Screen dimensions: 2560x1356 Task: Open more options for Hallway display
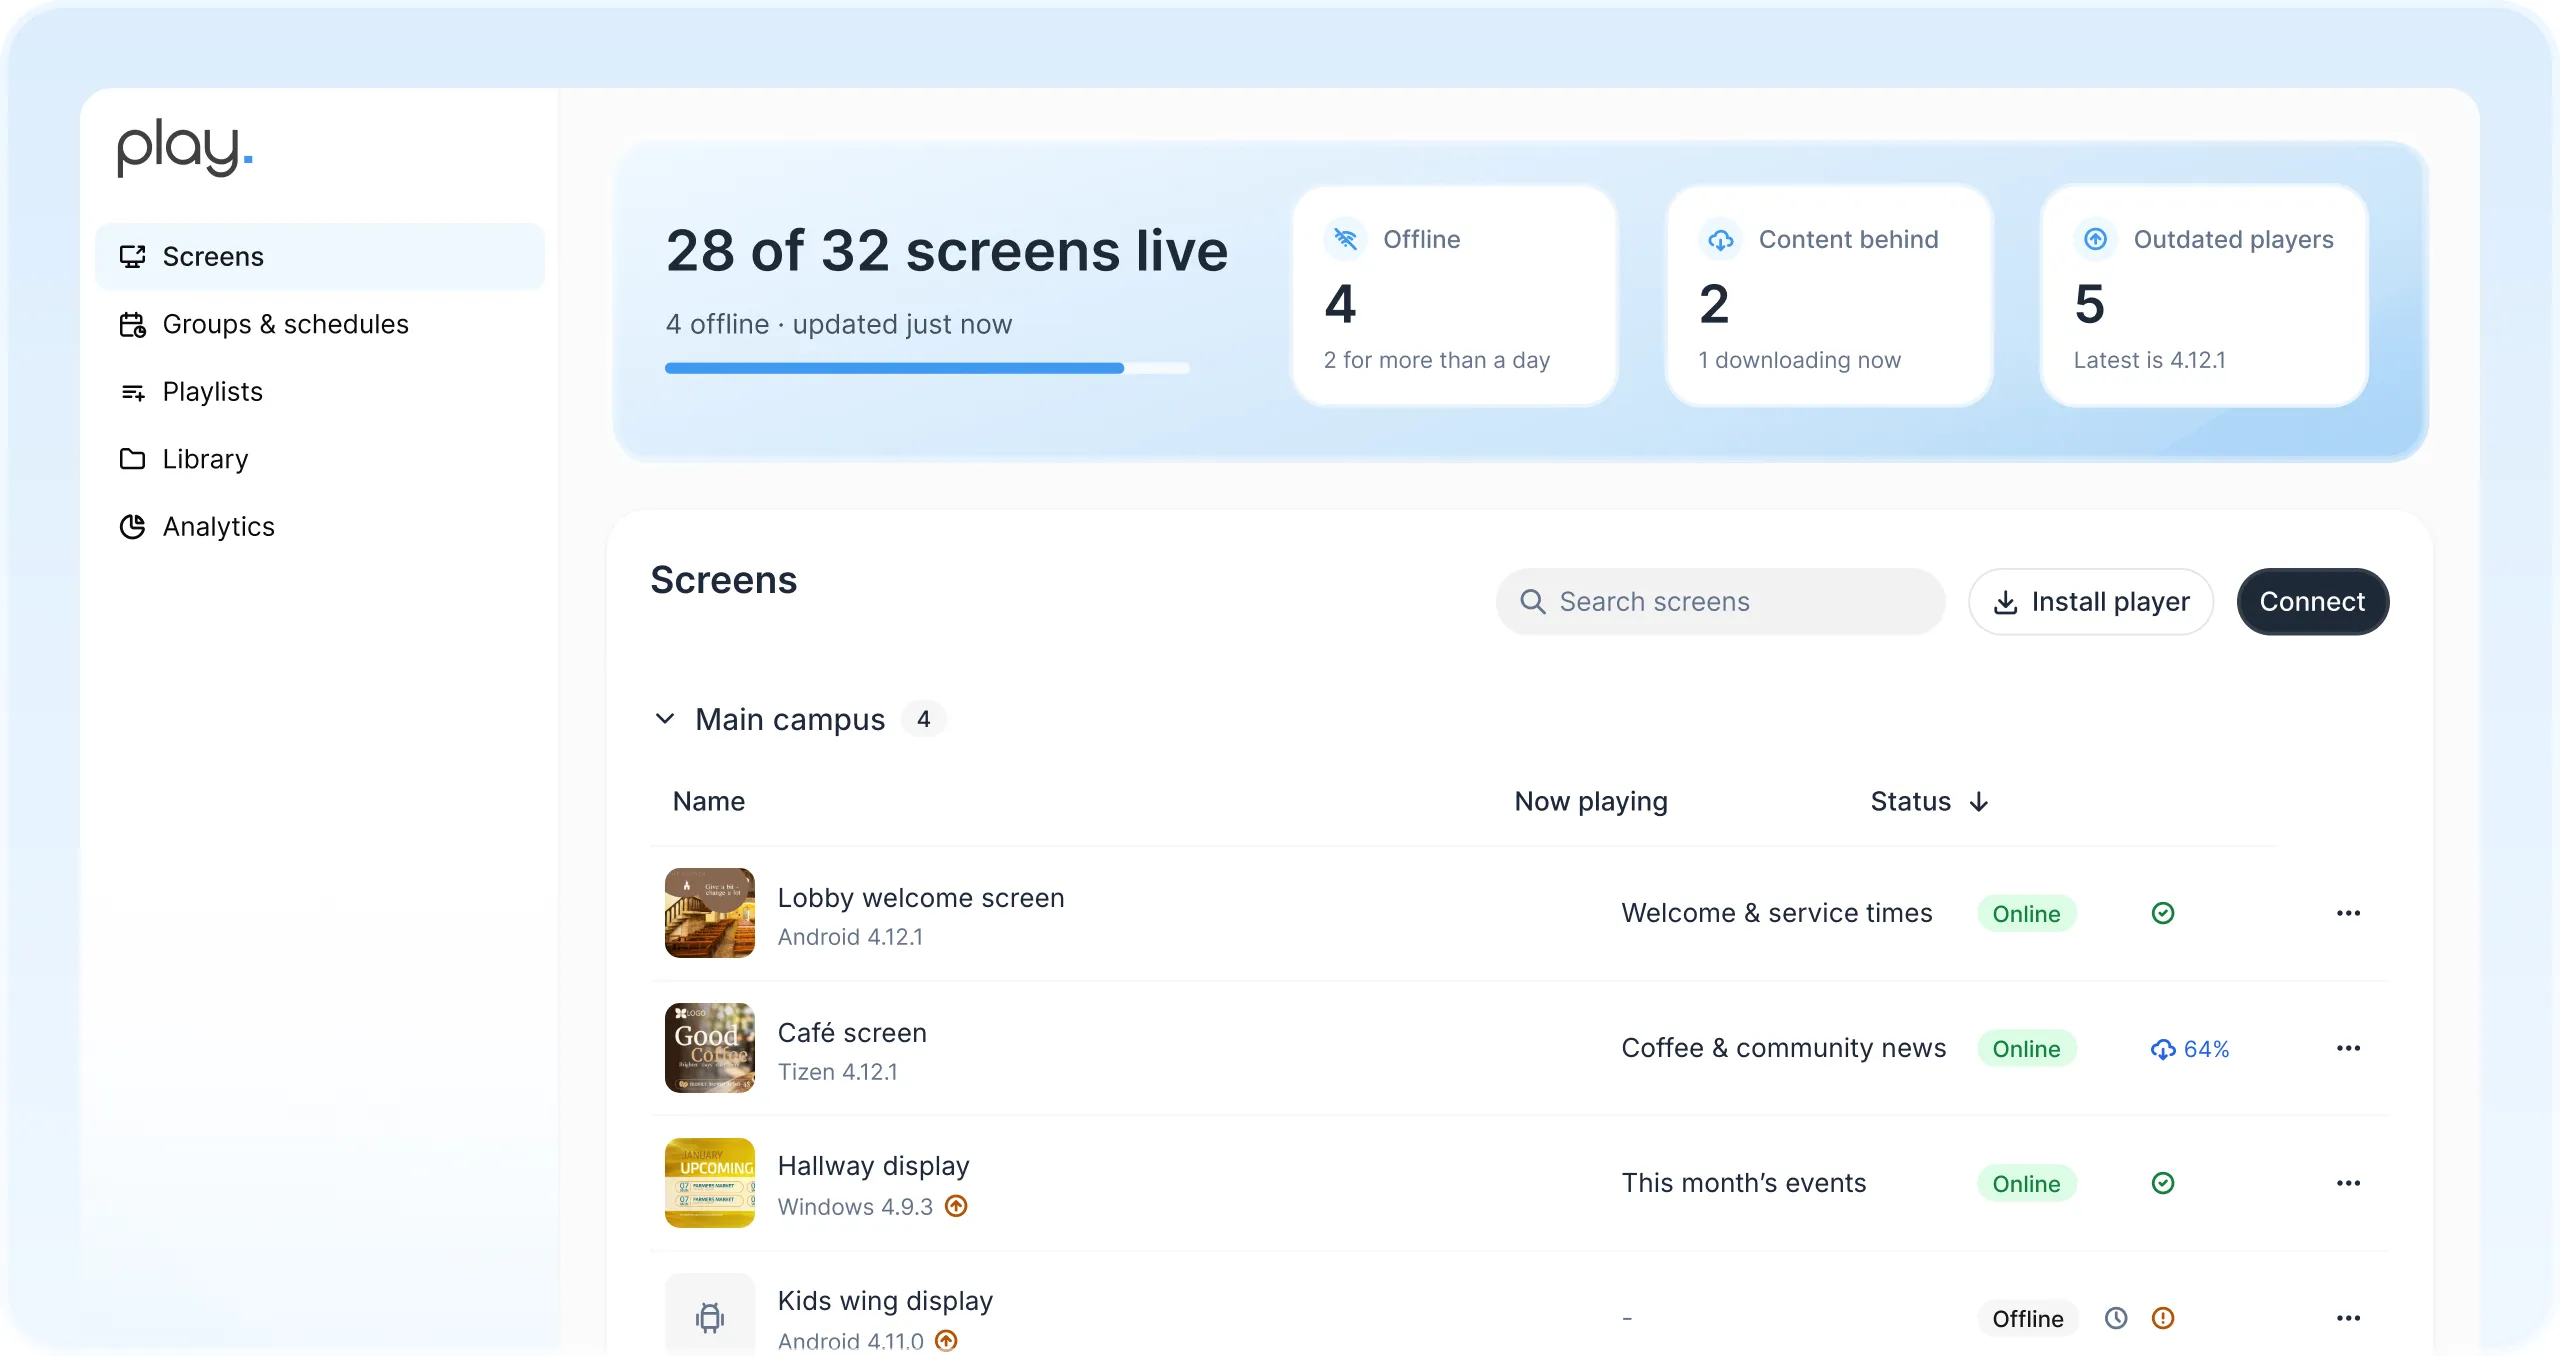(2348, 1183)
